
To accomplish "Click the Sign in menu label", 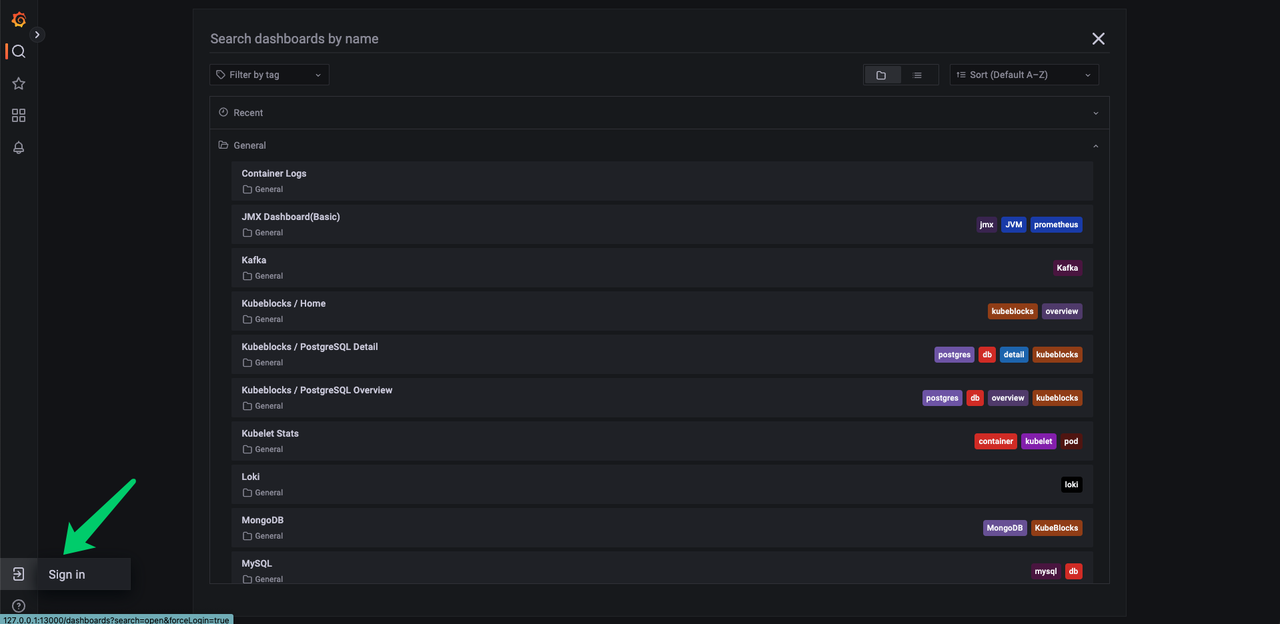I will [x=67, y=575].
